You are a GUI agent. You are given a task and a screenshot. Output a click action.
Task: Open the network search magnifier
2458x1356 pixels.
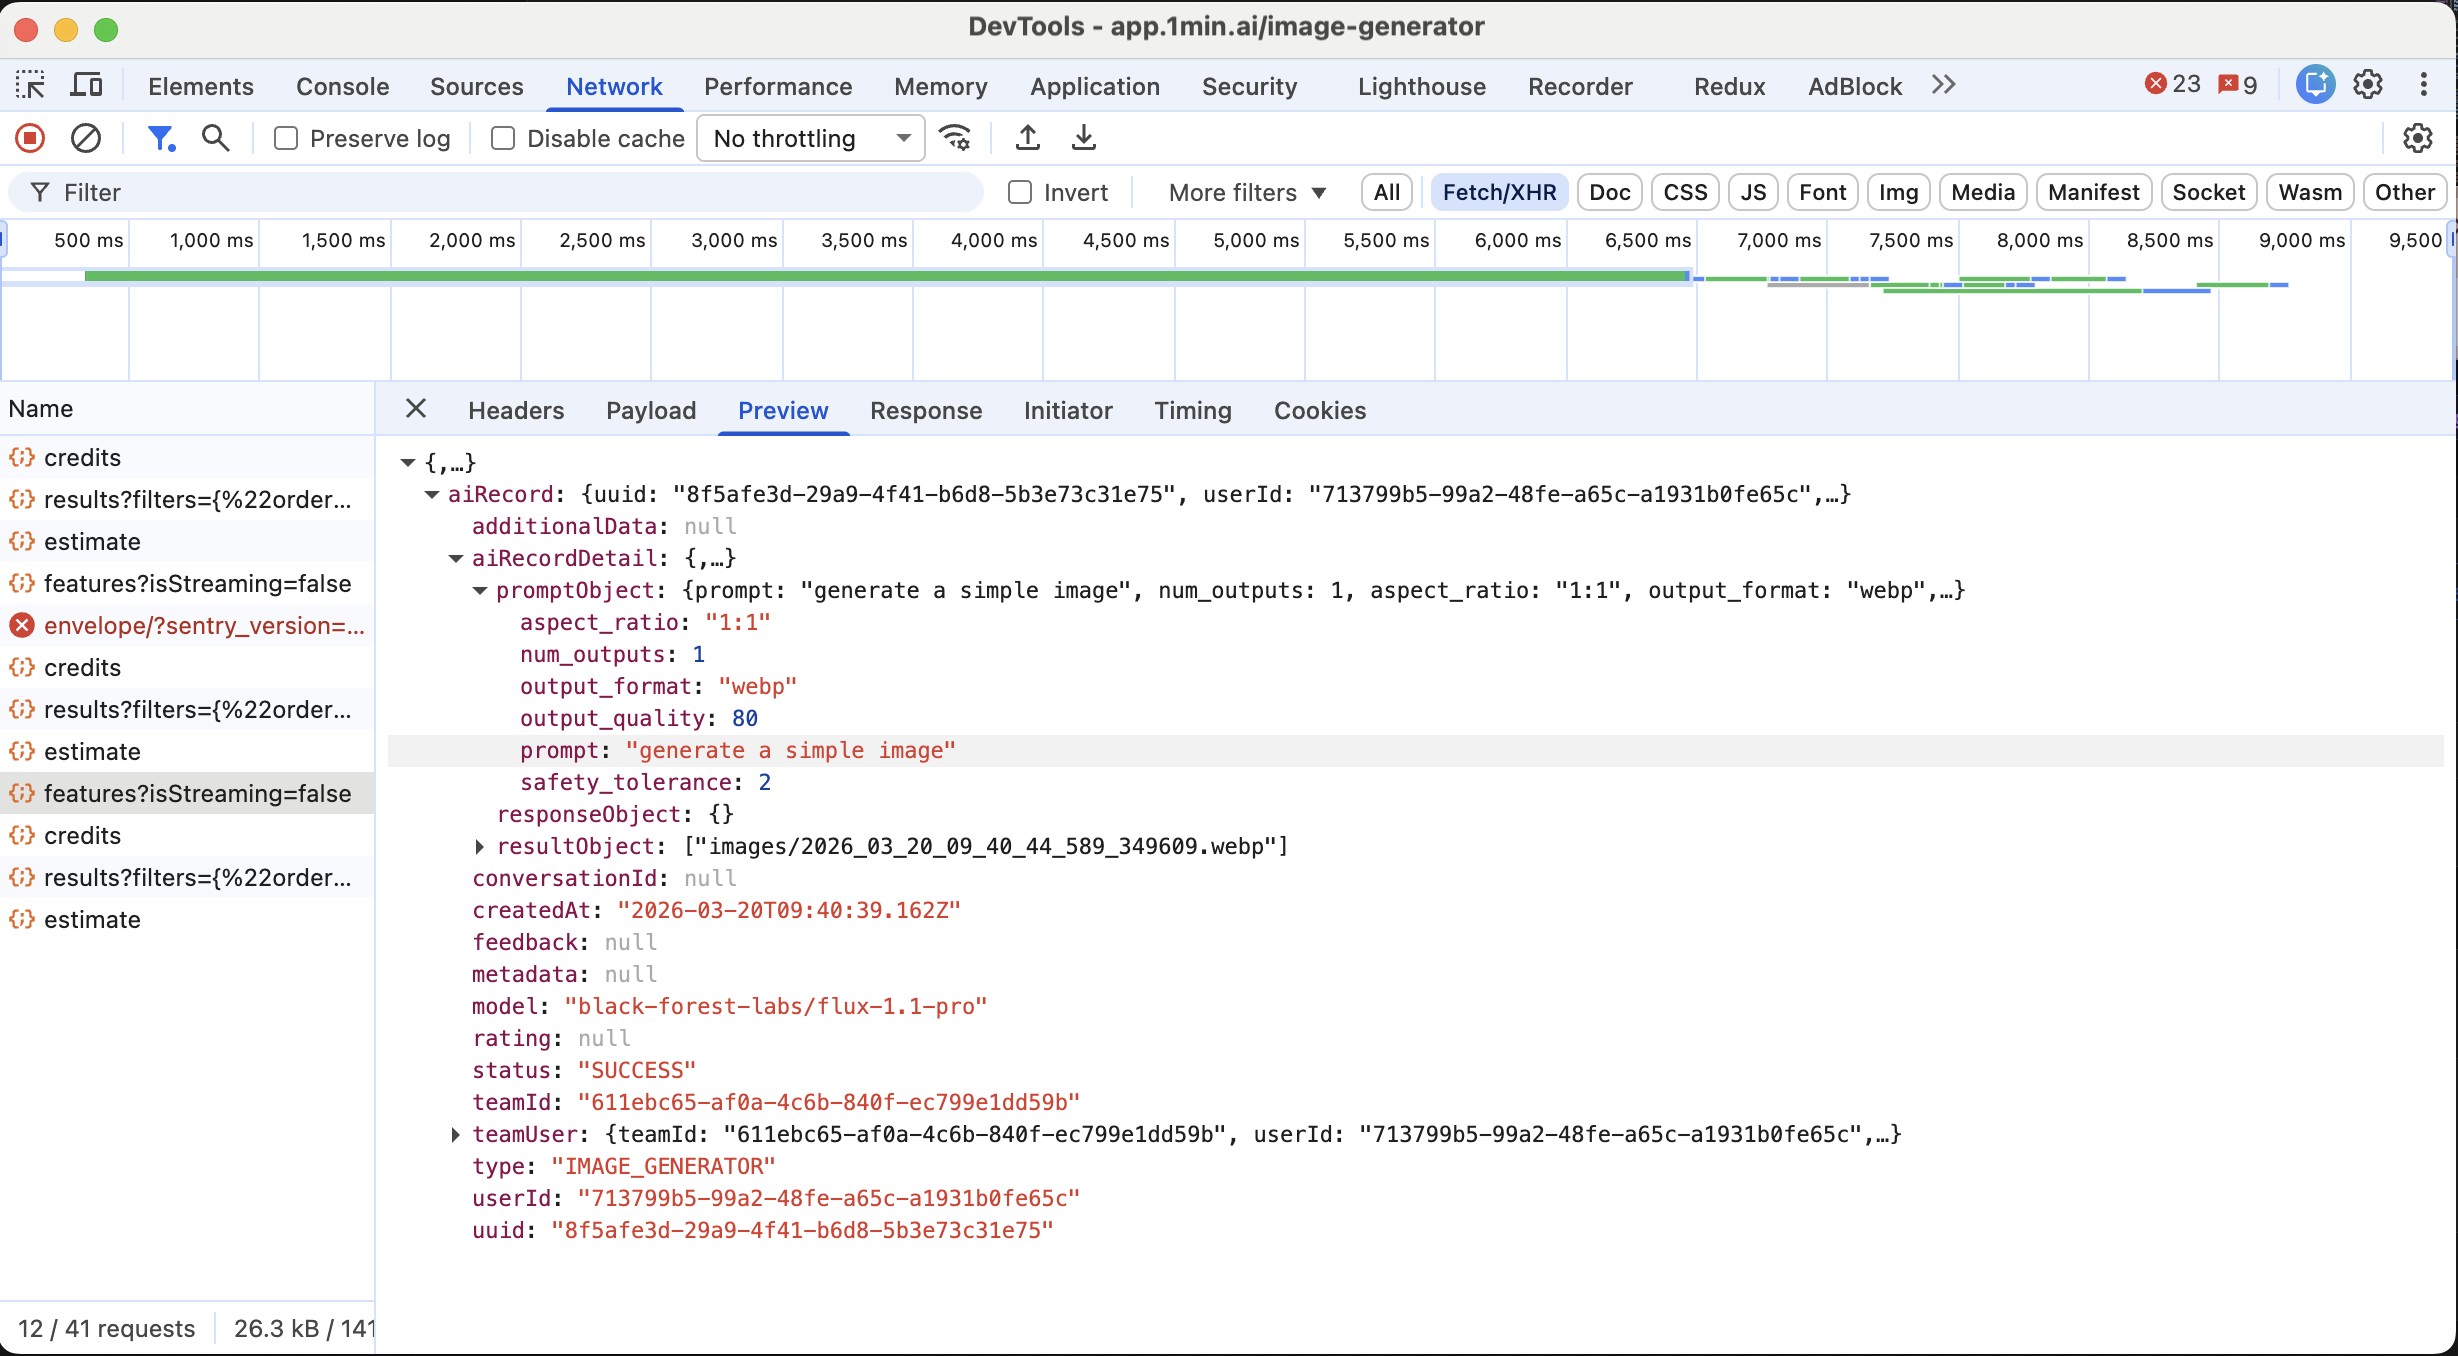click(215, 138)
